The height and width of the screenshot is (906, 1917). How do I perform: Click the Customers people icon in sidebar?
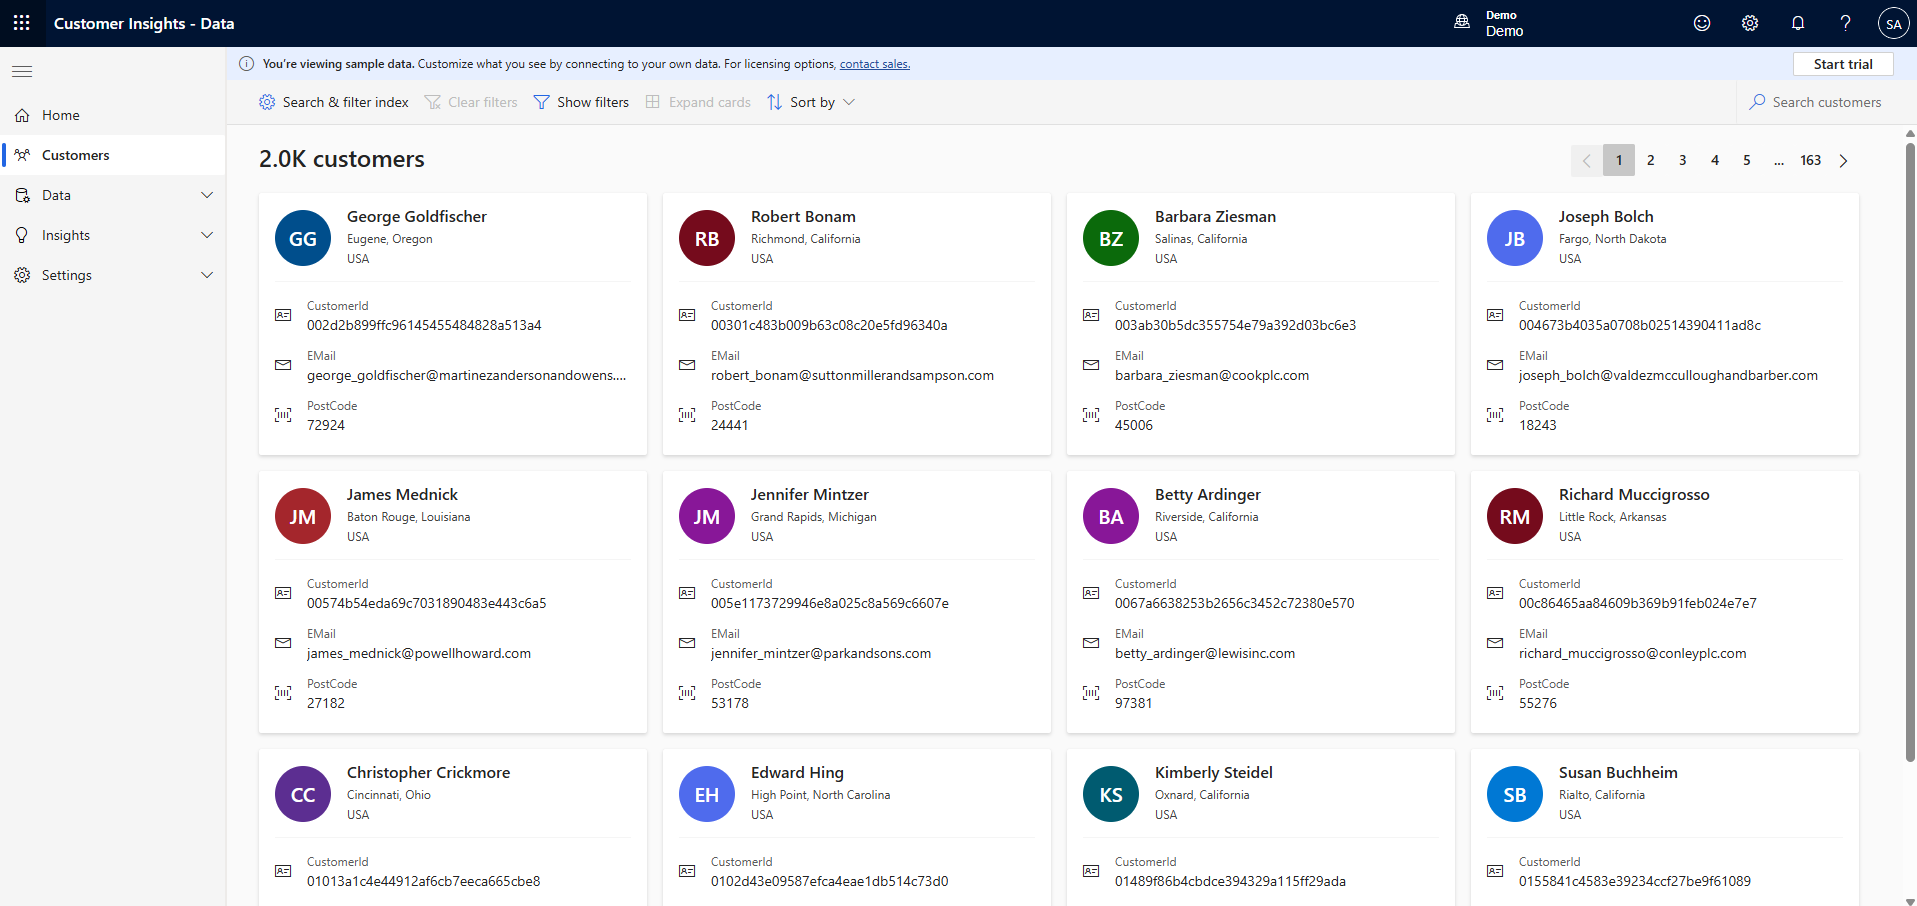(x=22, y=155)
